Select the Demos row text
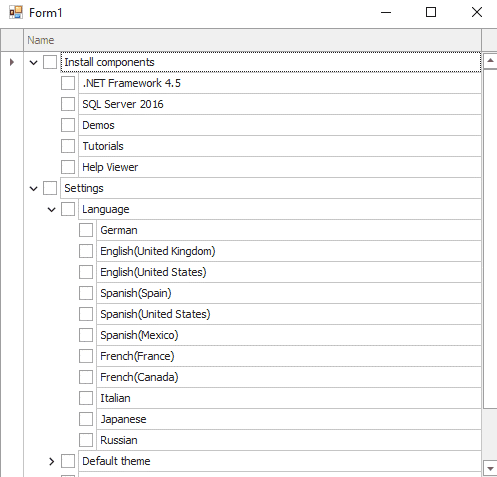Viewport: 497px width, 477px height. point(98,125)
